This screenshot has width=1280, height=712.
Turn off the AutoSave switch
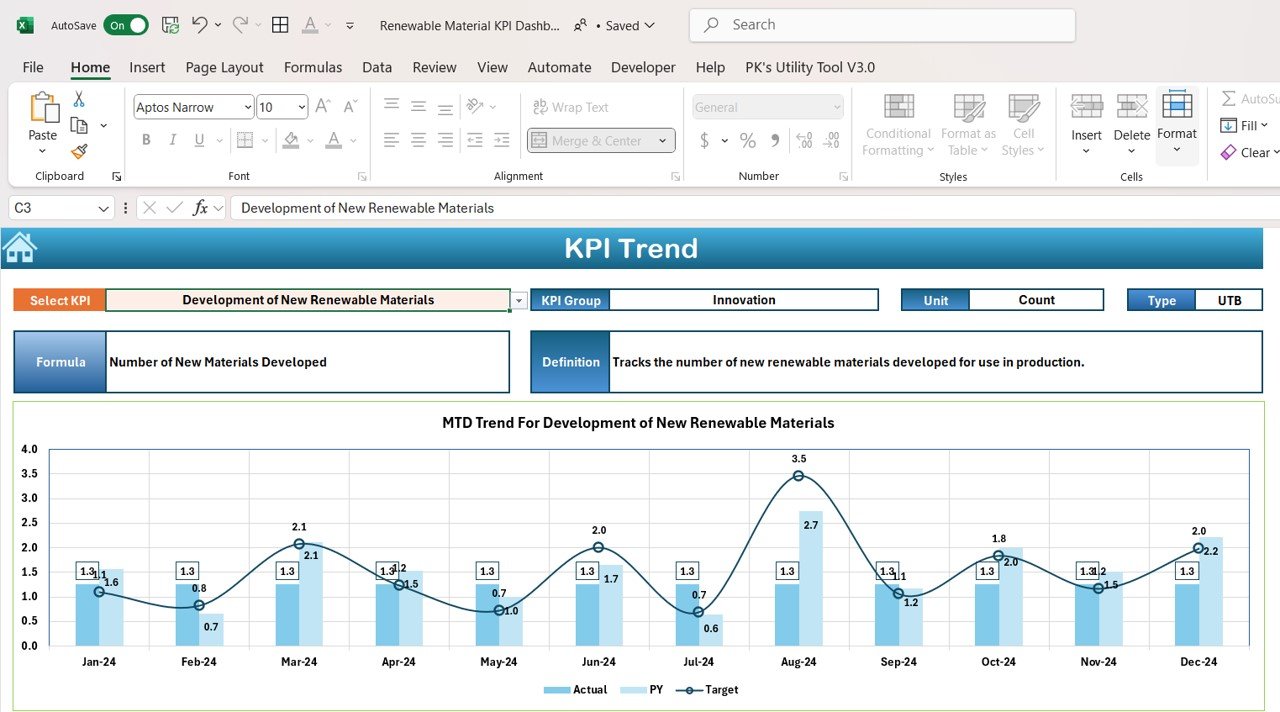tap(126, 25)
